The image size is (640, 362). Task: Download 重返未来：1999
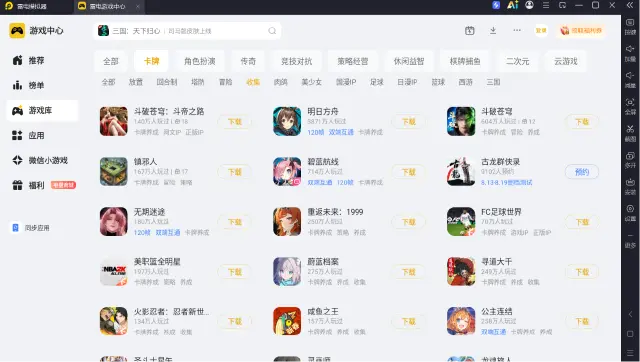tap(409, 222)
